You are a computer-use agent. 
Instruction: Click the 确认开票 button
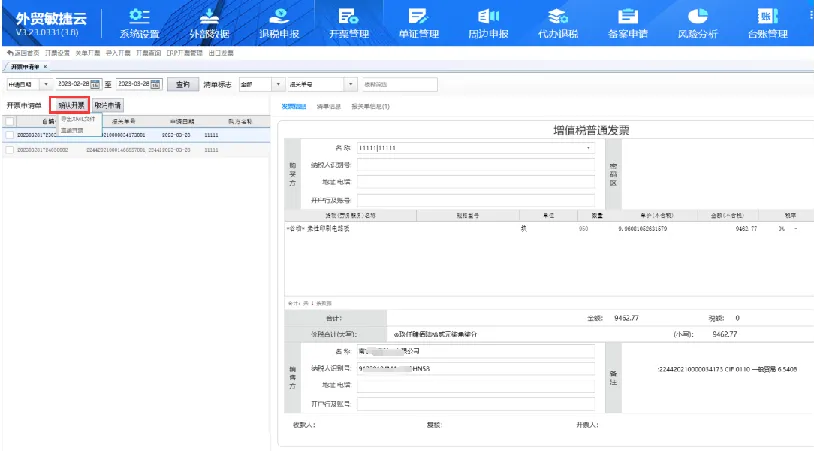[x=71, y=105]
